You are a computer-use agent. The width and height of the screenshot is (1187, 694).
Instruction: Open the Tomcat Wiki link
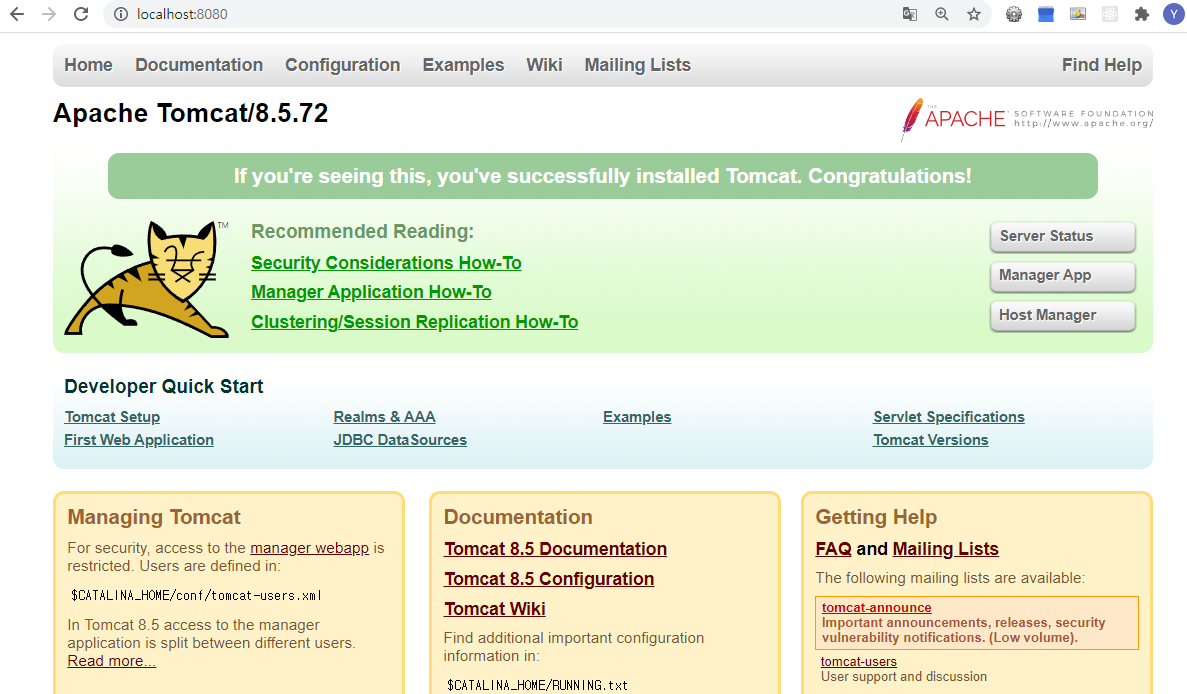[494, 608]
